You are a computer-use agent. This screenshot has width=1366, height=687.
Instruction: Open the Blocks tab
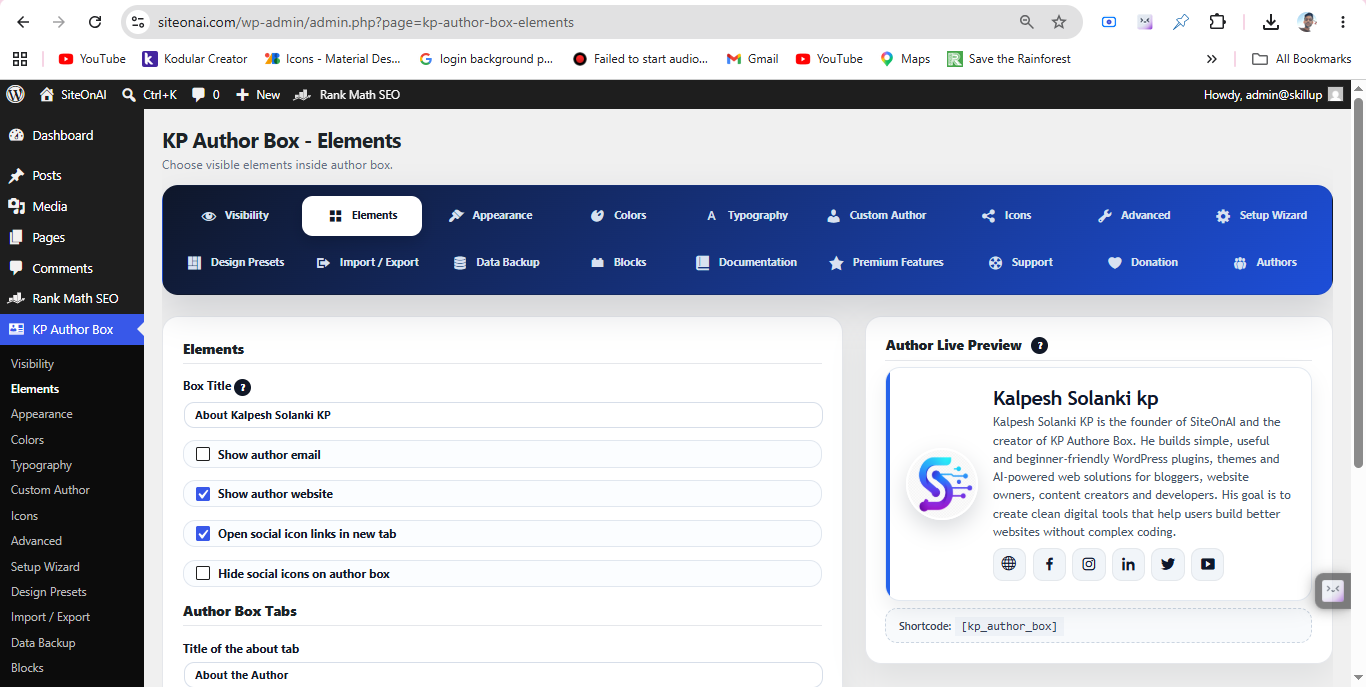pos(618,262)
